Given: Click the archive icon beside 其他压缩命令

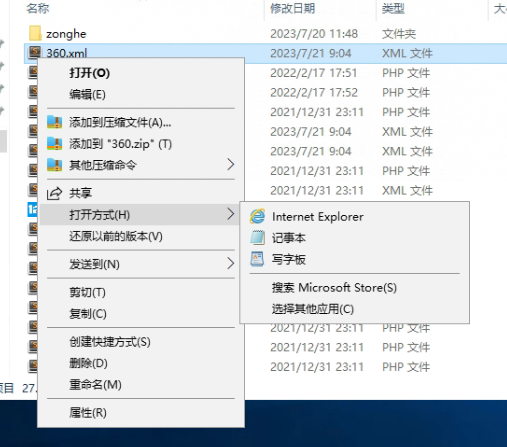Looking at the screenshot, I should [x=54, y=165].
